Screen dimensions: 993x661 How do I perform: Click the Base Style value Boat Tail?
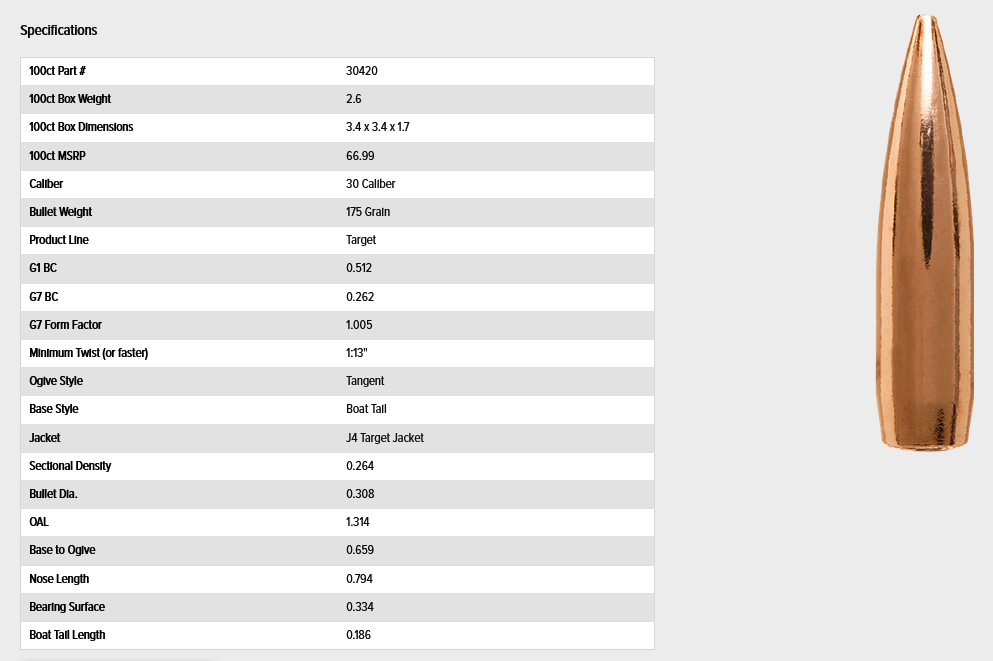coord(366,409)
